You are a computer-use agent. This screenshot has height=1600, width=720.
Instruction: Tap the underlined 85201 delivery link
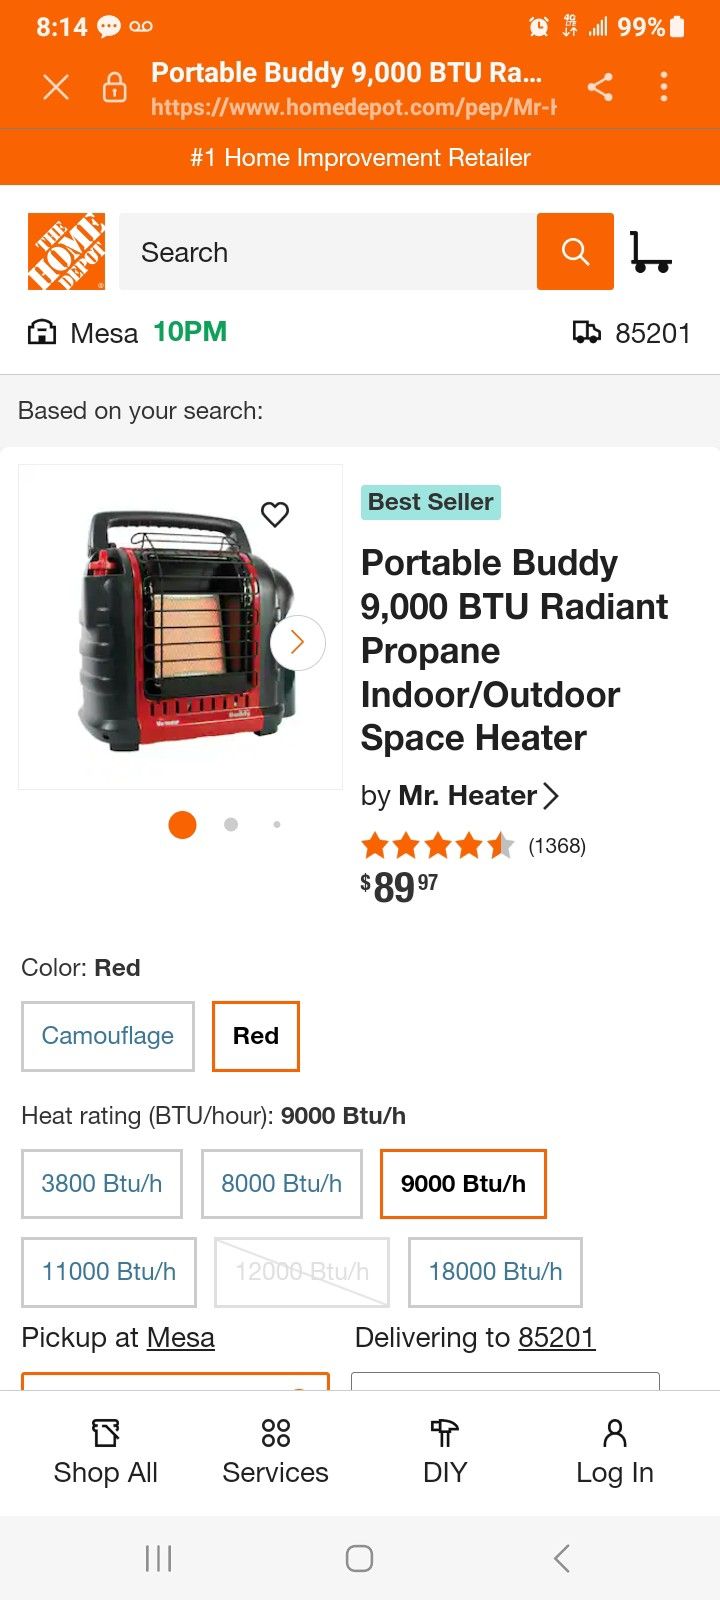tap(557, 1338)
